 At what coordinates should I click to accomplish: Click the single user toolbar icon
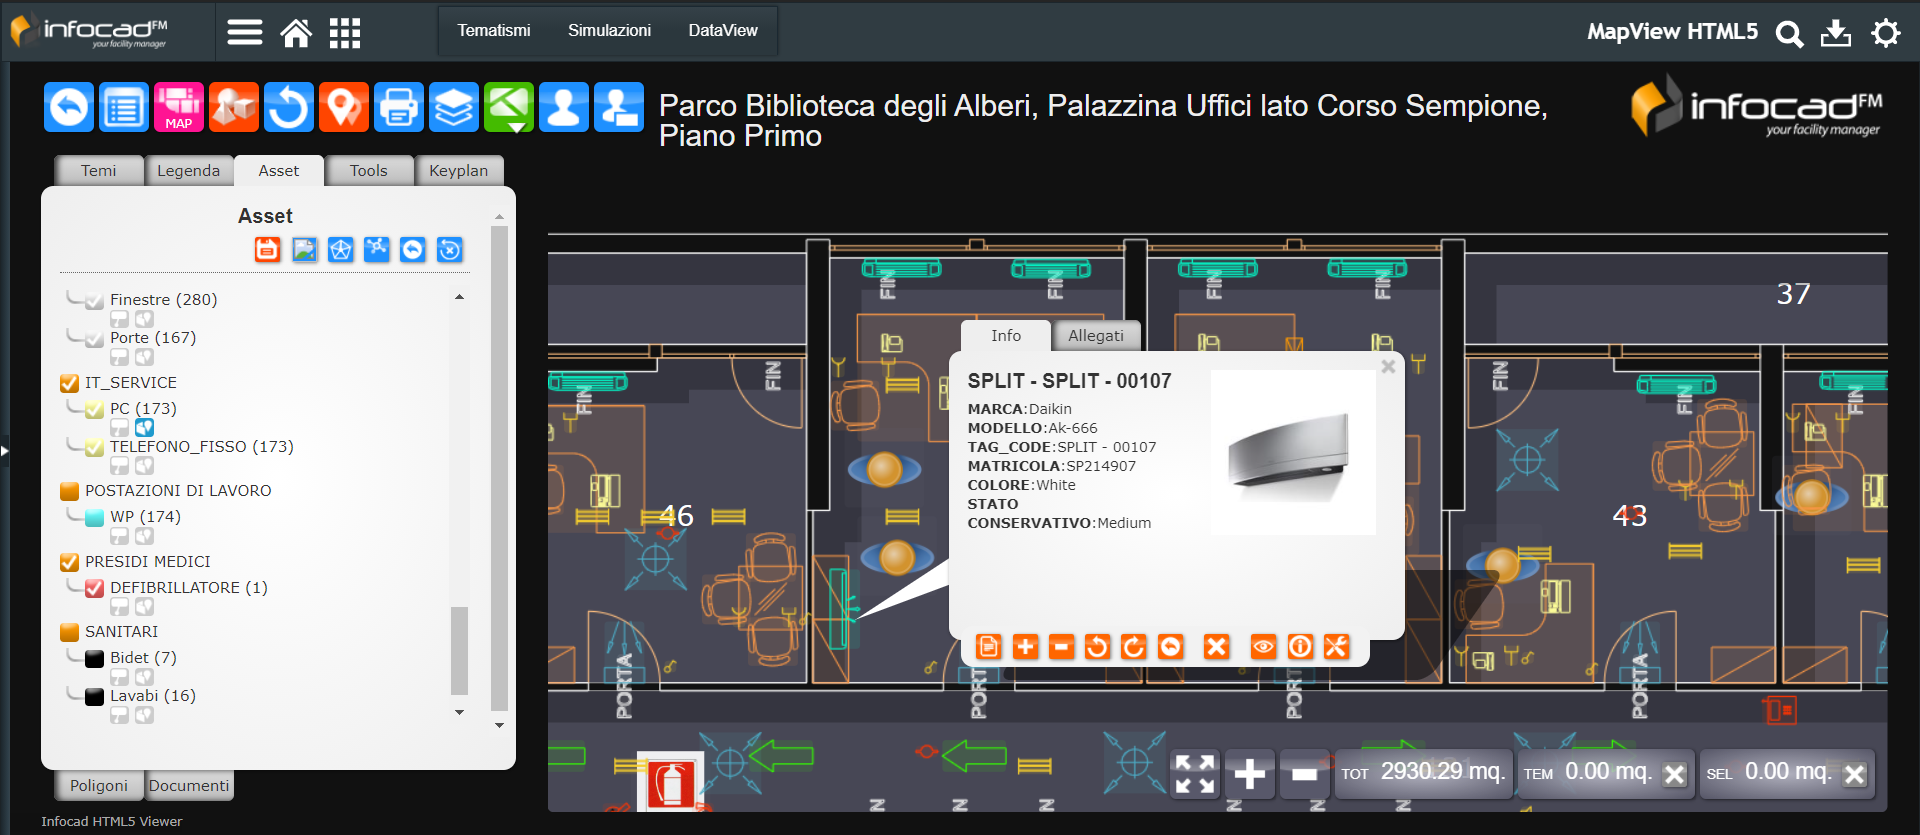pyautogui.click(x=564, y=107)
